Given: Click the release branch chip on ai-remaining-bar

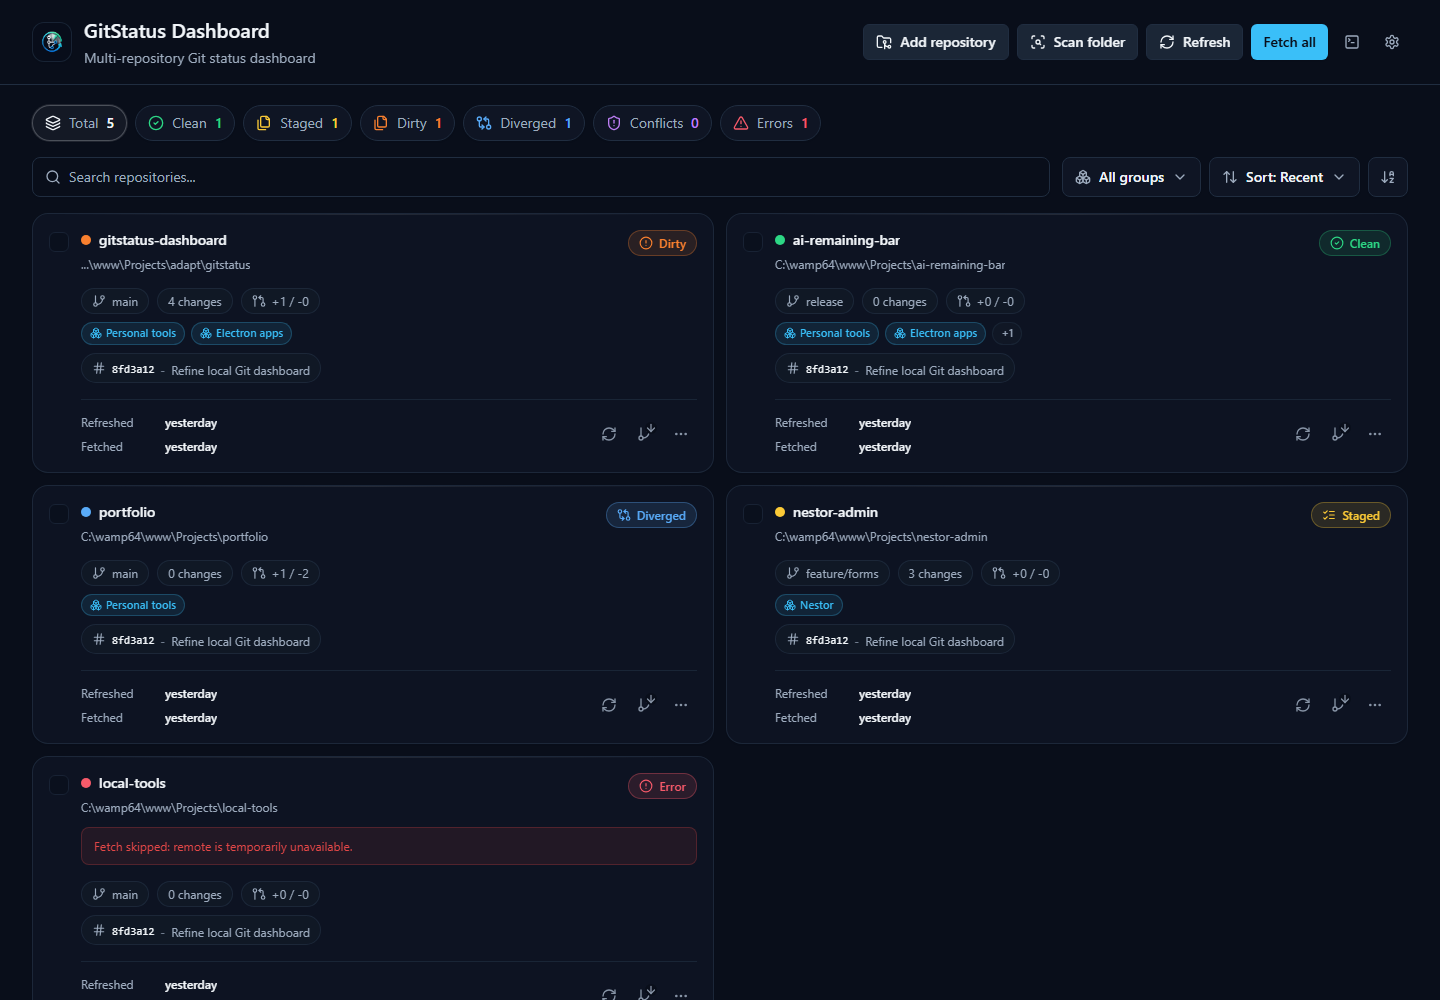Looking at the screenshot, I should tap(814, 301).
